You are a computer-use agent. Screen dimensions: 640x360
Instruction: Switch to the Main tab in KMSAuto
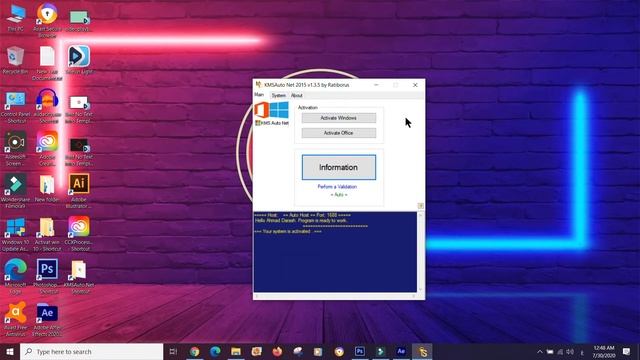pos(259,95)
